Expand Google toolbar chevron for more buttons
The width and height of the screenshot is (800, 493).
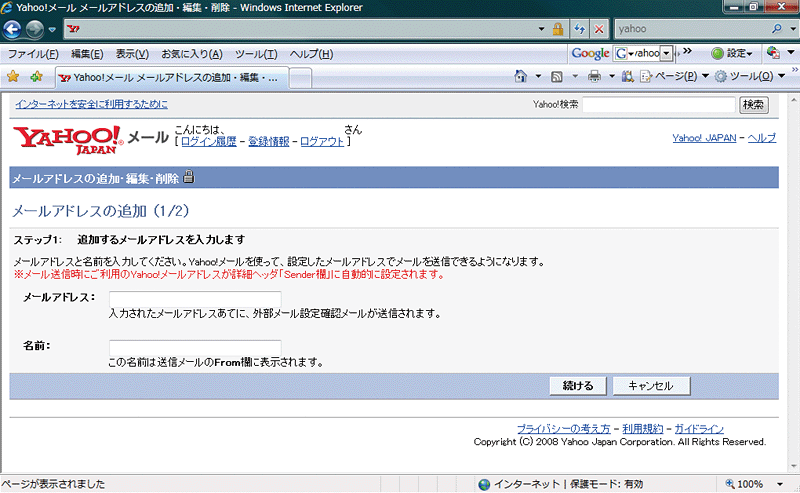687,51
